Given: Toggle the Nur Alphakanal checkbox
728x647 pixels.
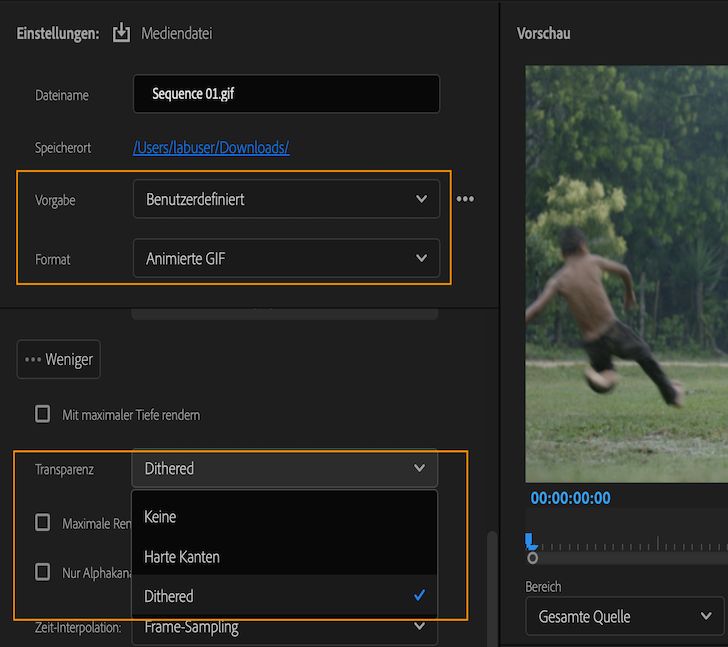Looking at the screenshot, I should click(x=43, y=572).
